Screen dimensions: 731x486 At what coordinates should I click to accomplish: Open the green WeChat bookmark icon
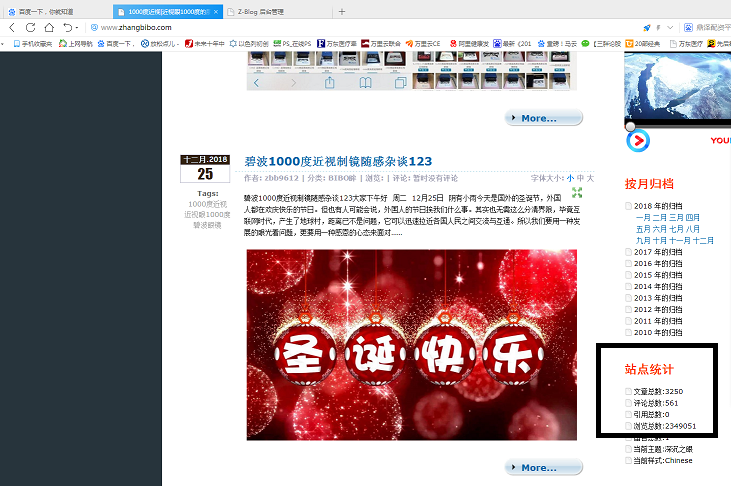[x=585, y=43]
